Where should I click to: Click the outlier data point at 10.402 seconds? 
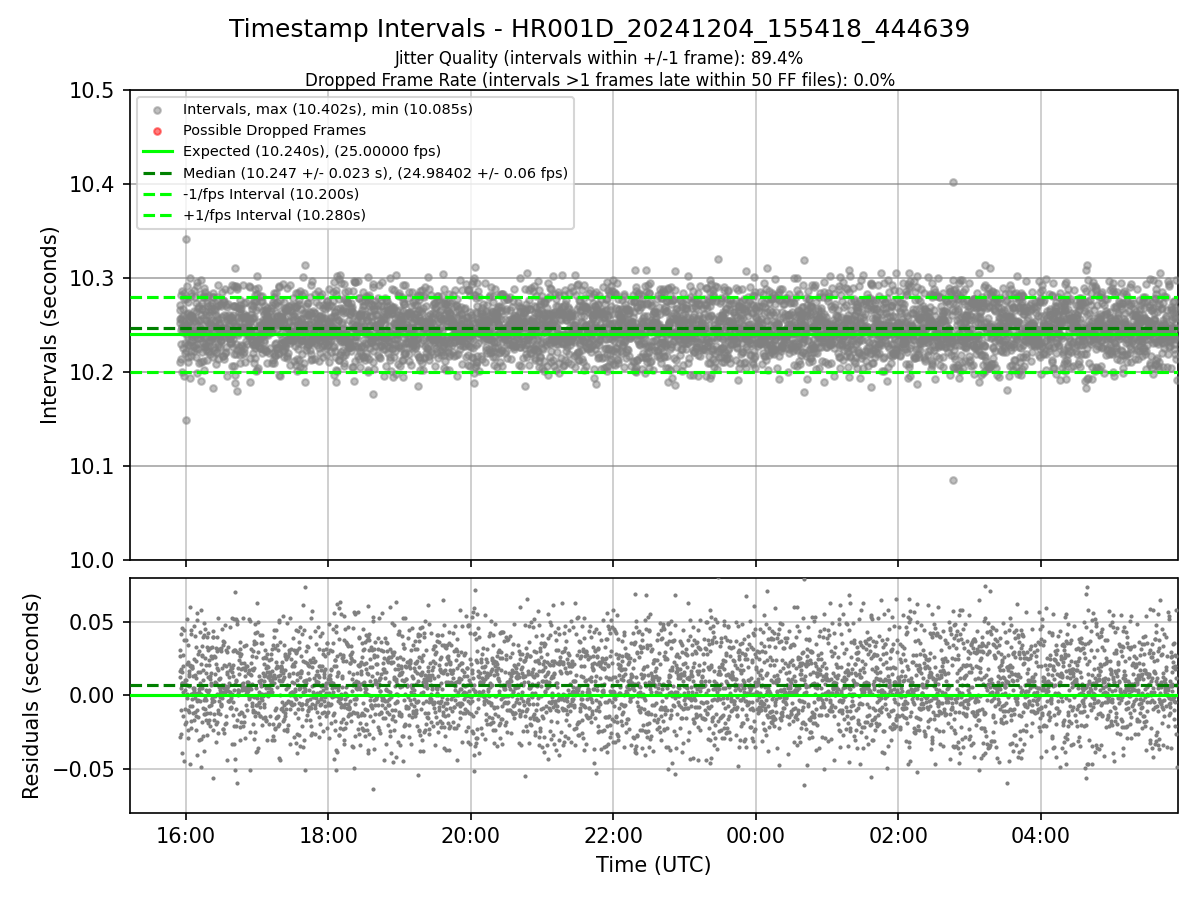953,182
